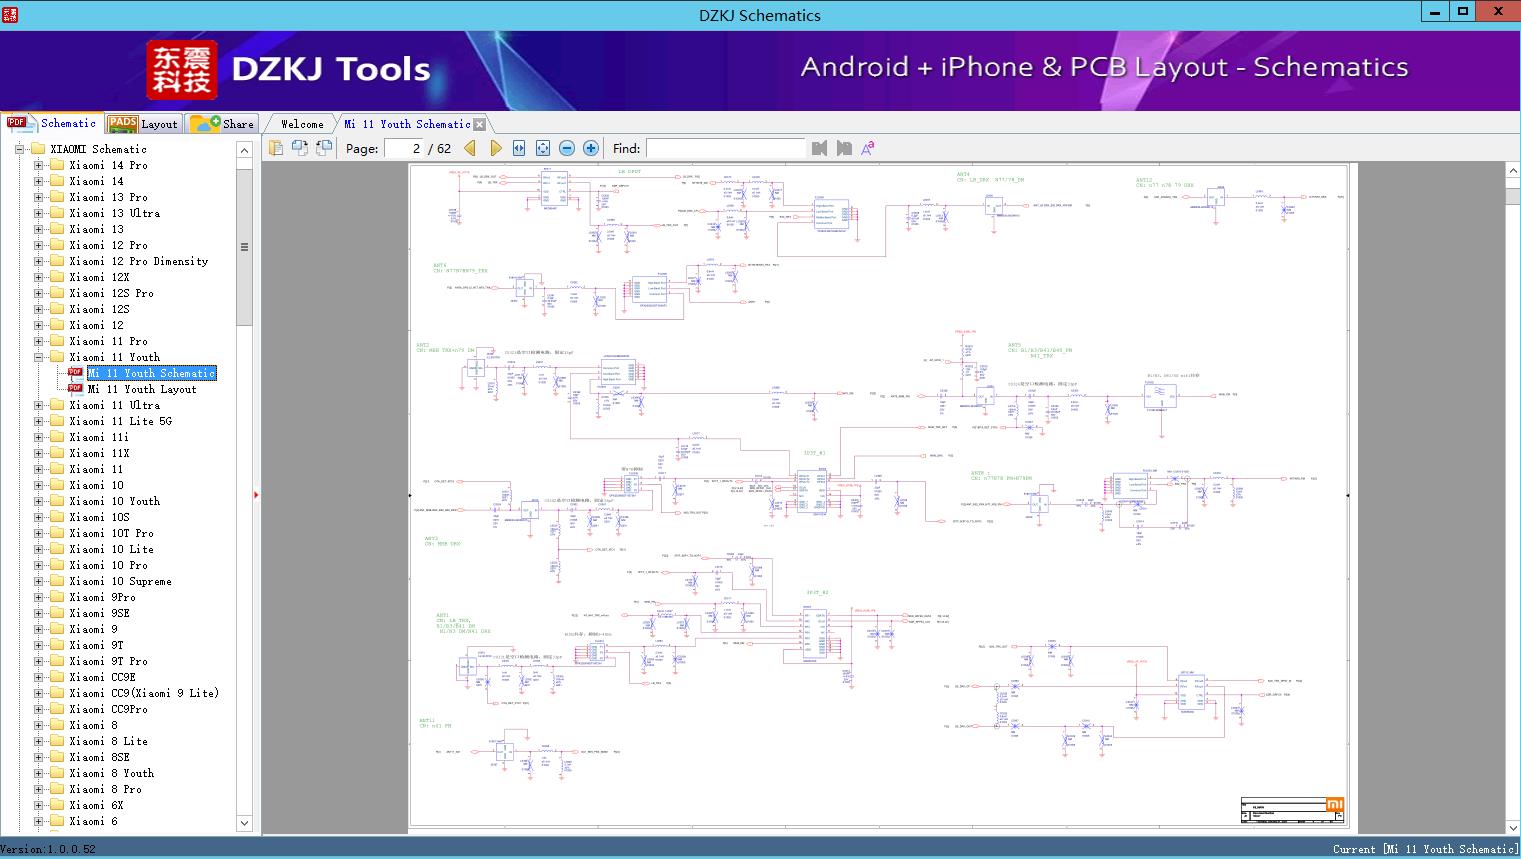Viewport: 1521px width, 859px height.
Task: Collapse the XIAOMI Schematic root node
Action: point(19,149)
